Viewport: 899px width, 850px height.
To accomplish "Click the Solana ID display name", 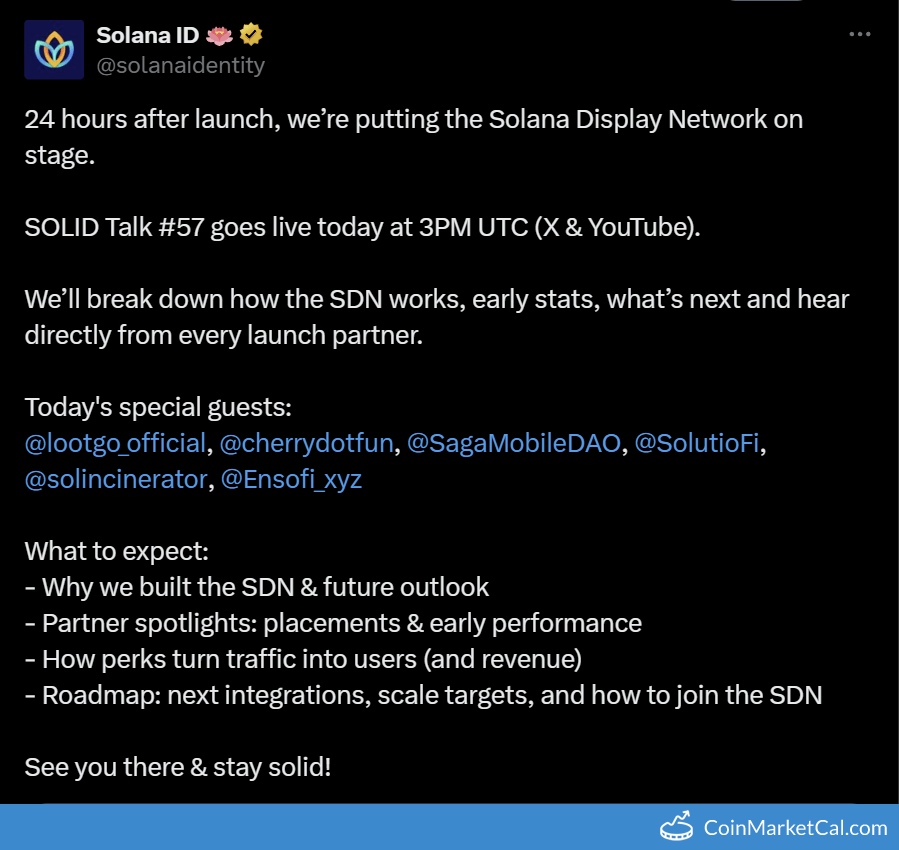I will point(148,36).
